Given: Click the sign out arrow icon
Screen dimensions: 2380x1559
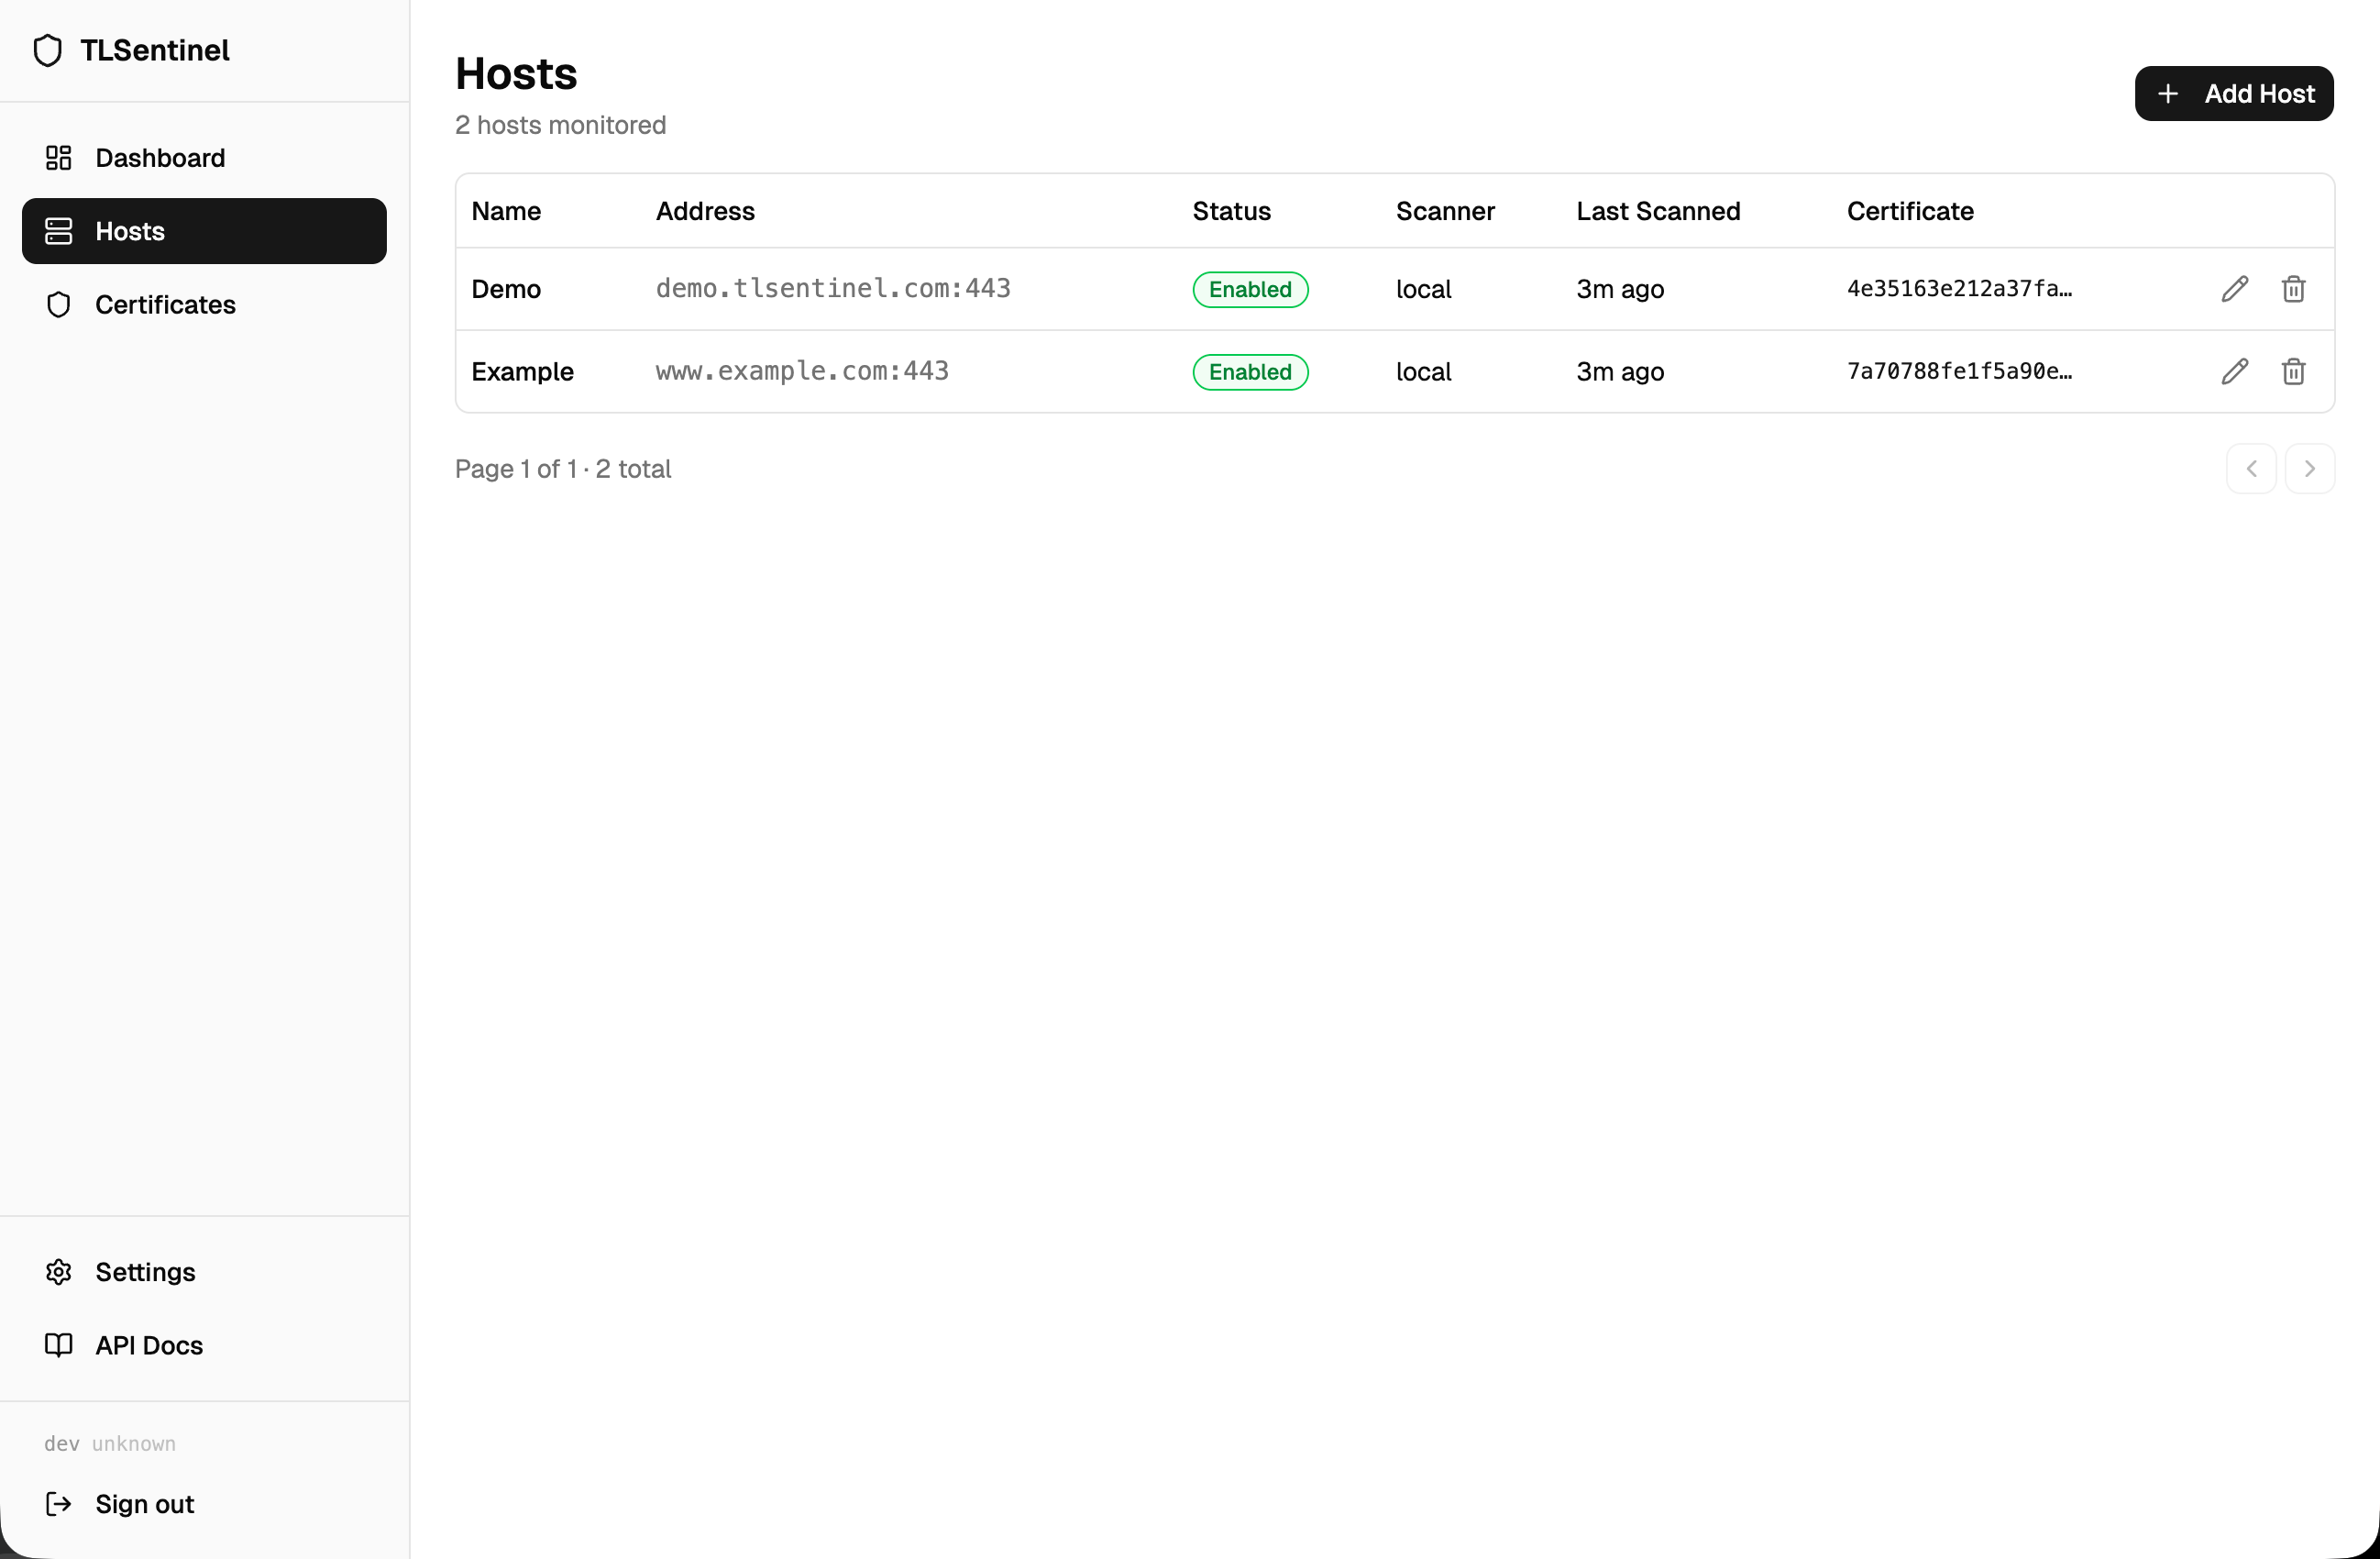Looking at the screenshot, I should [x=57, y=1503].
